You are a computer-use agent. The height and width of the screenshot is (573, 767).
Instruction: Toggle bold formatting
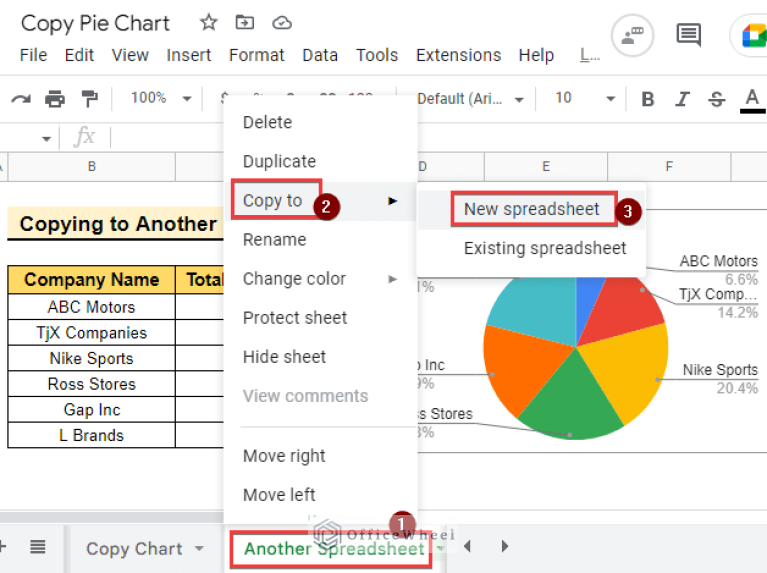[648, 98]
